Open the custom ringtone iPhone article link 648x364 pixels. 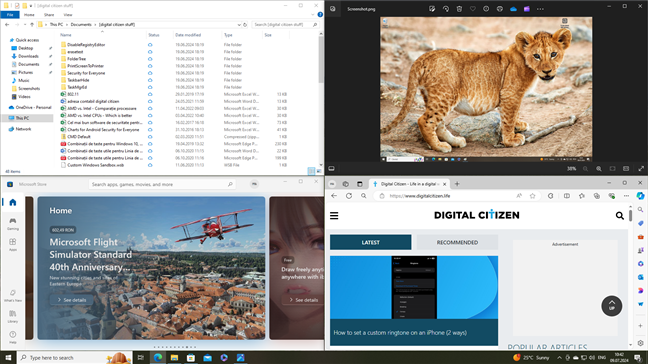coord(400,333)
